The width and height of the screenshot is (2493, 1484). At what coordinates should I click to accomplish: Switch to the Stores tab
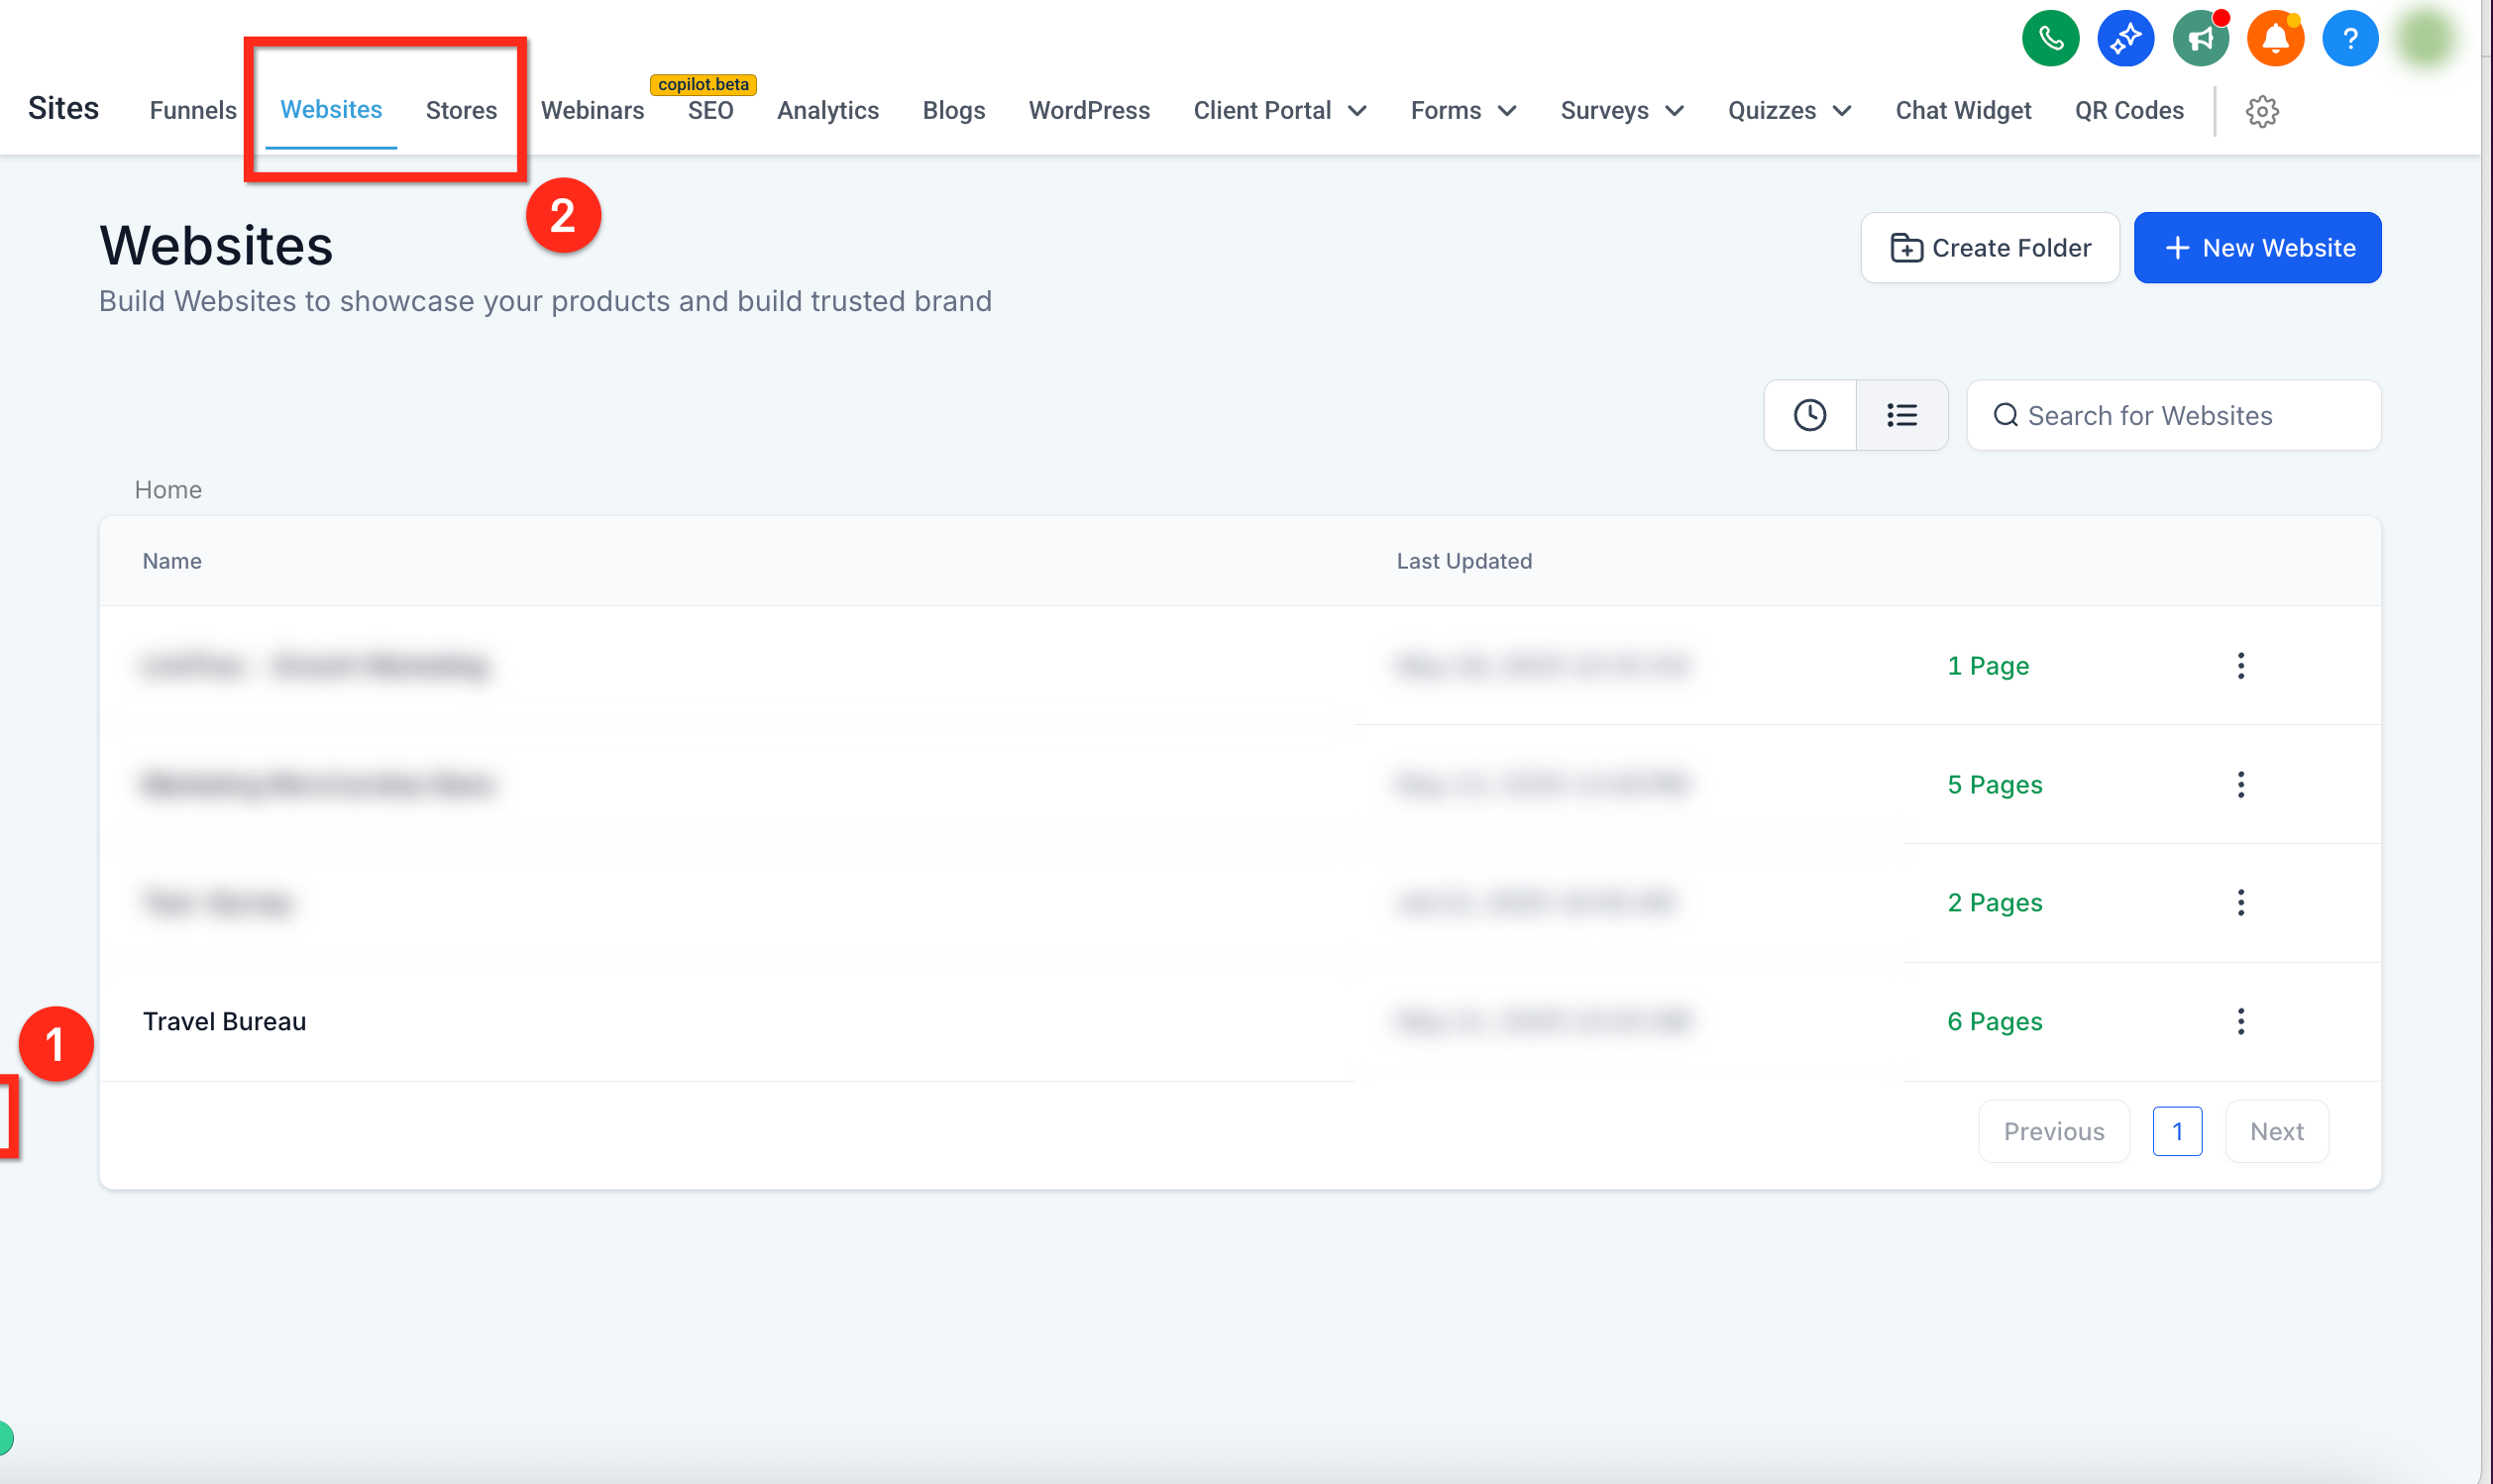pos(461,110)
